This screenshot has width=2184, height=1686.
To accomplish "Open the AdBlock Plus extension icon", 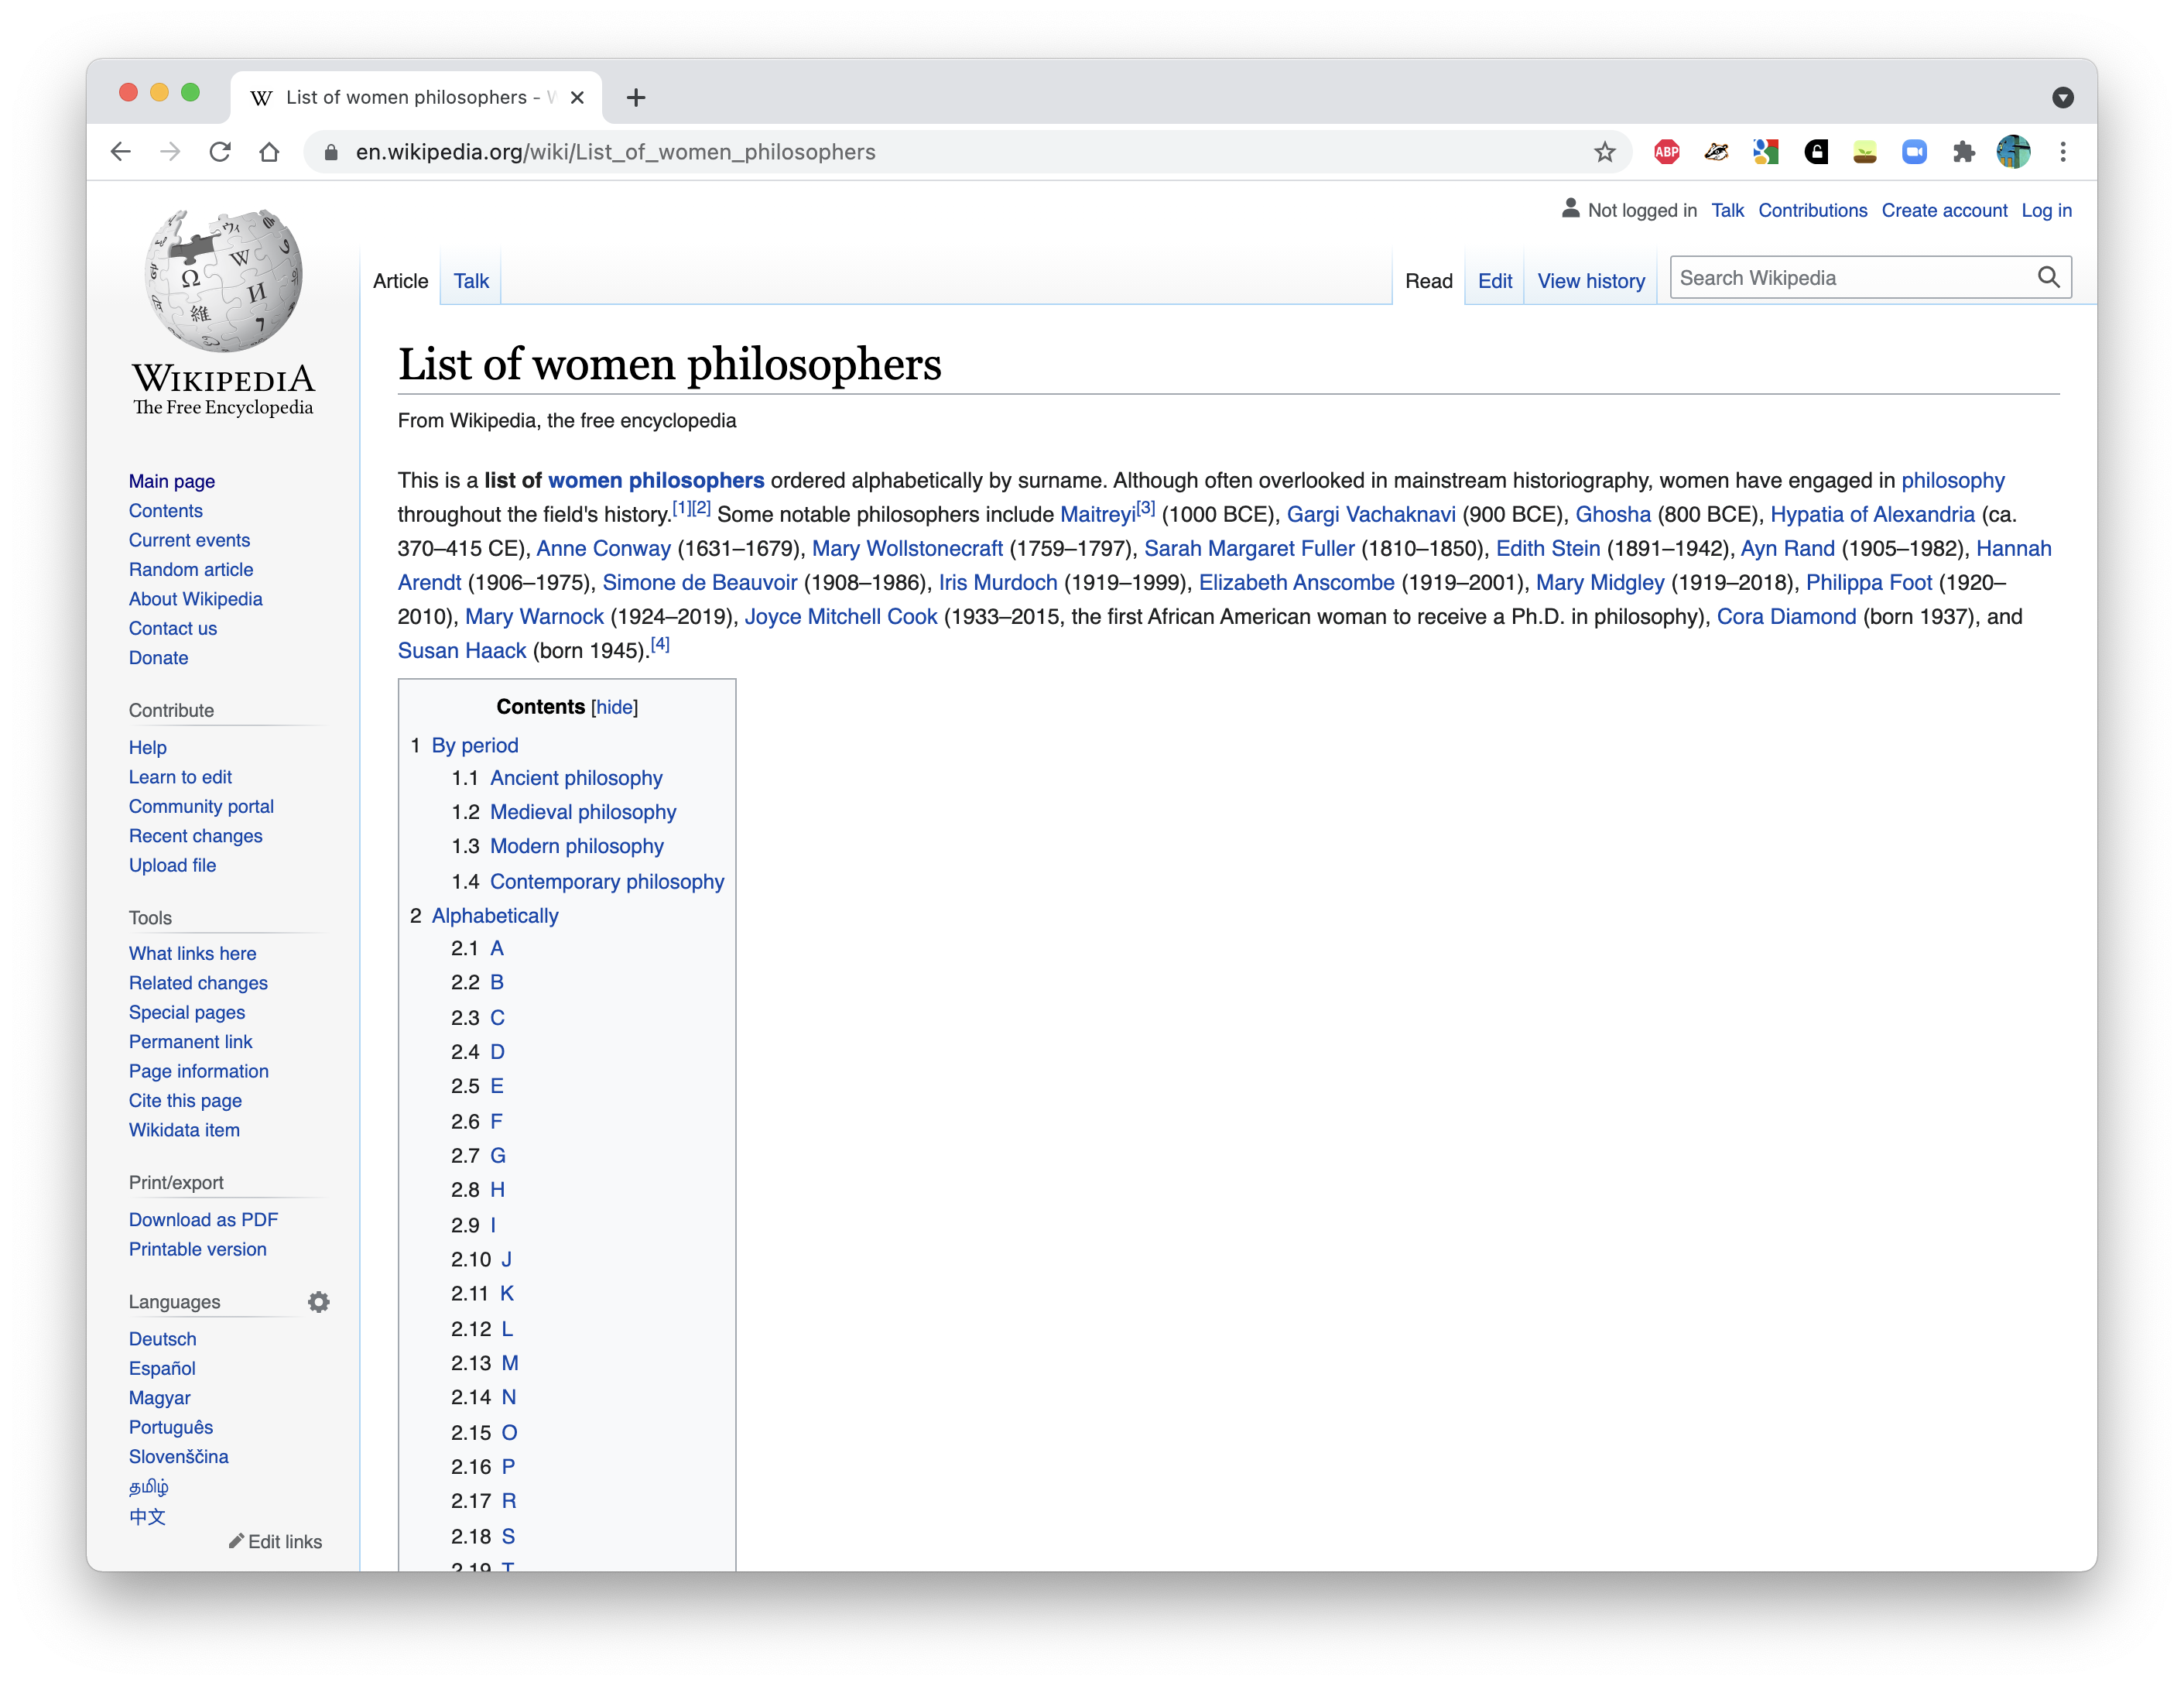I will coord(1666,152).
